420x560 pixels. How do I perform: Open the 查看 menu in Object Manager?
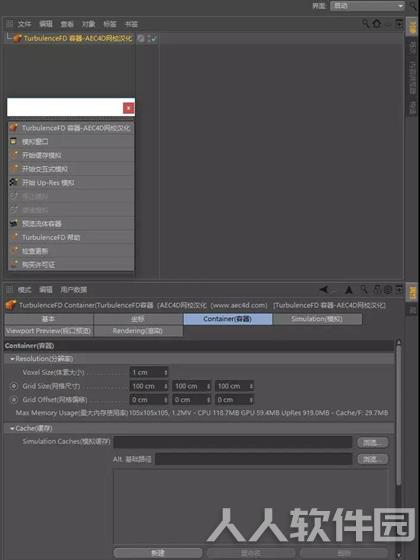pos(67,24)
